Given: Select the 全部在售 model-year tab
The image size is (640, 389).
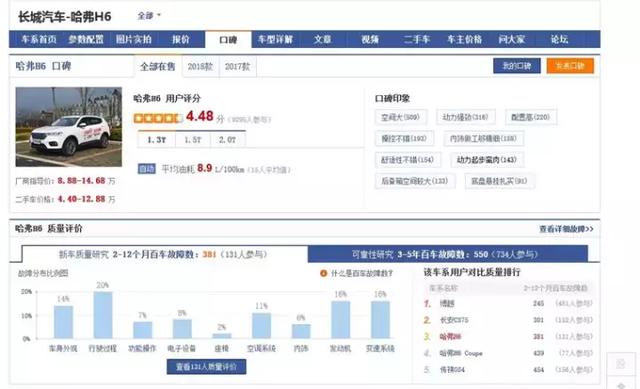Looking at the screenshot, I should coord(158,66).
